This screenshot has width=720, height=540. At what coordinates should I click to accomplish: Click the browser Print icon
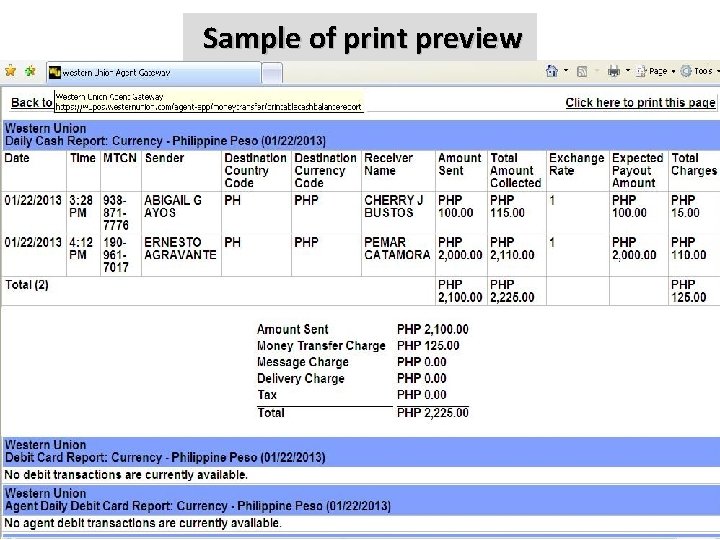tap(613, 71)
